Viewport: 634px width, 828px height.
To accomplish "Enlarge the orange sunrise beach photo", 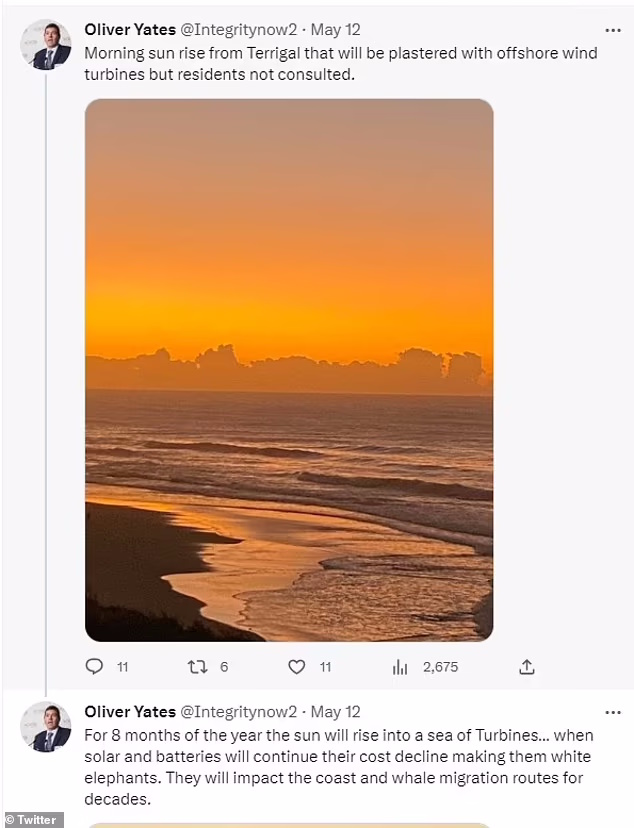I will (x=289, y=370).
